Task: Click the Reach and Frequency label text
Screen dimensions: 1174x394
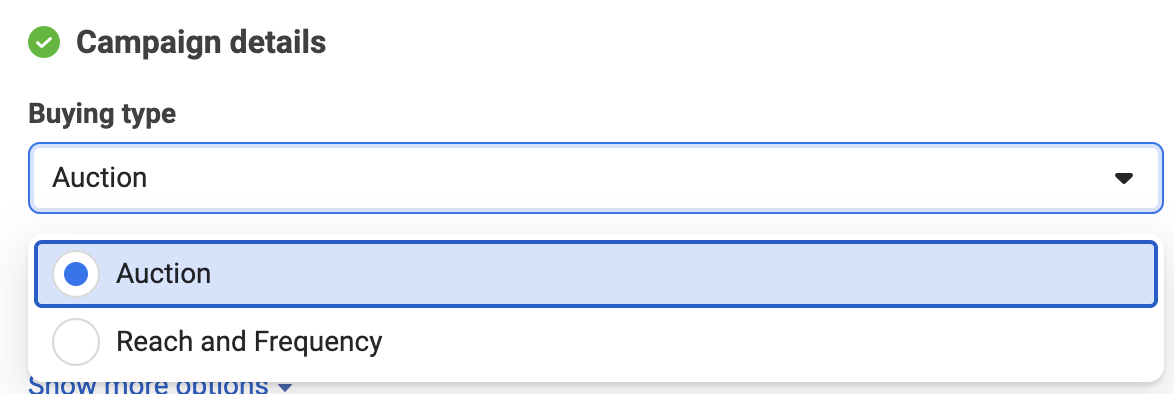Action: coord(249,342)
